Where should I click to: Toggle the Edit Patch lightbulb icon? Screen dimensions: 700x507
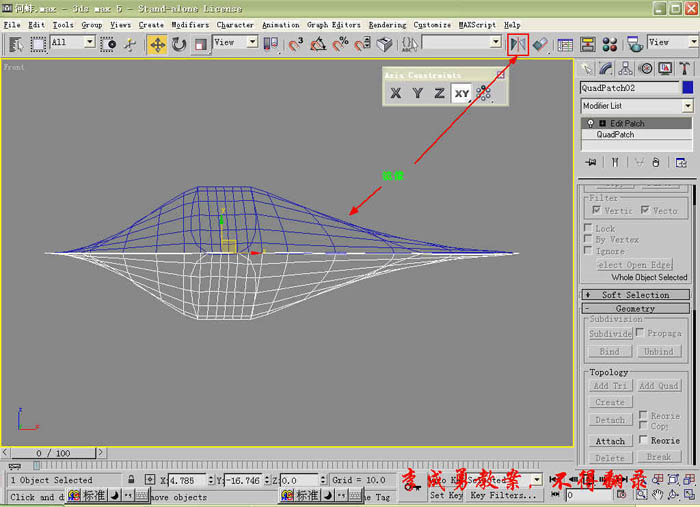pos(591,123)
